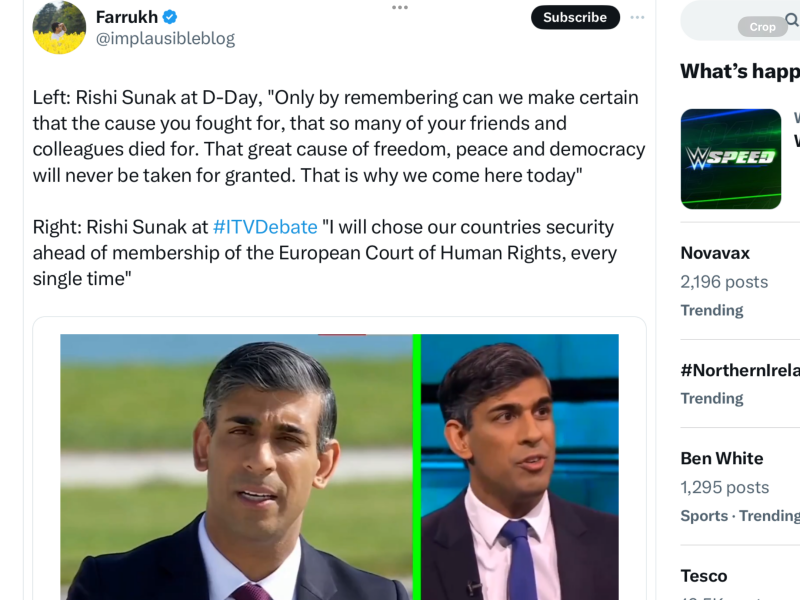Subscribe to Farrukh's account
The width and height of the screenshot is (800, 600).
coord(575,17)
